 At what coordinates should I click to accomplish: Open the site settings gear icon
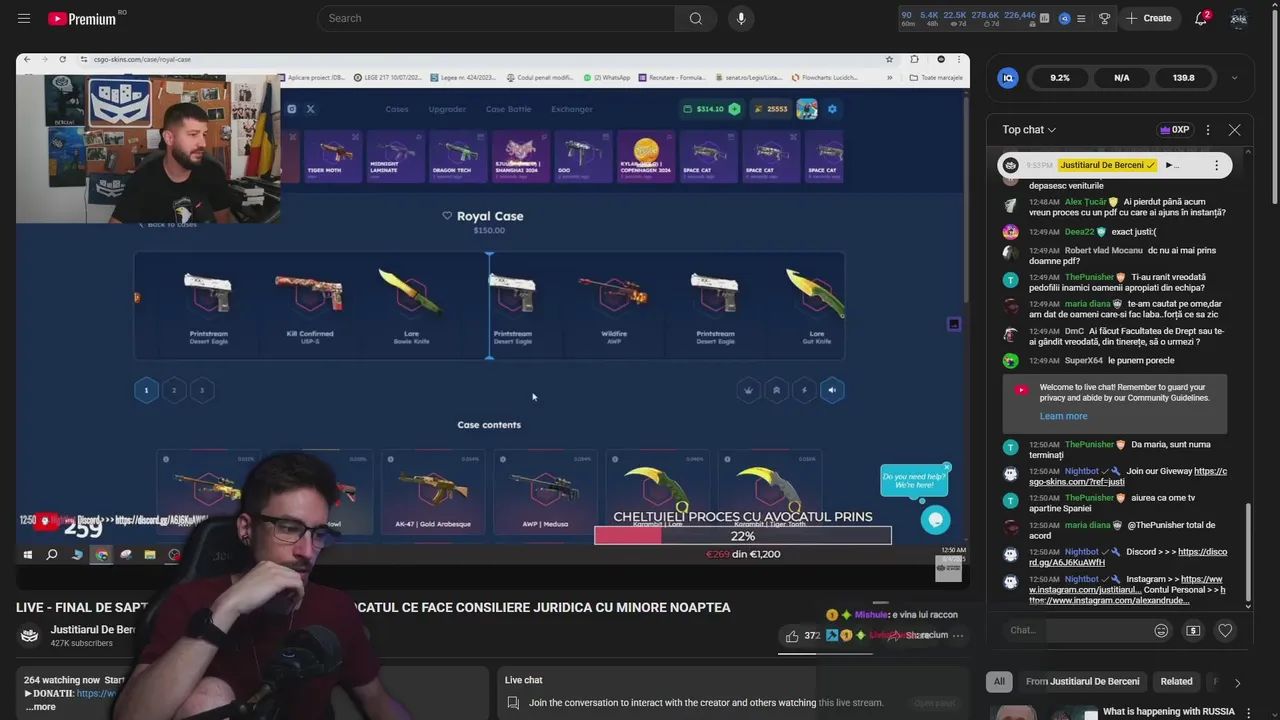pos(832,109)
